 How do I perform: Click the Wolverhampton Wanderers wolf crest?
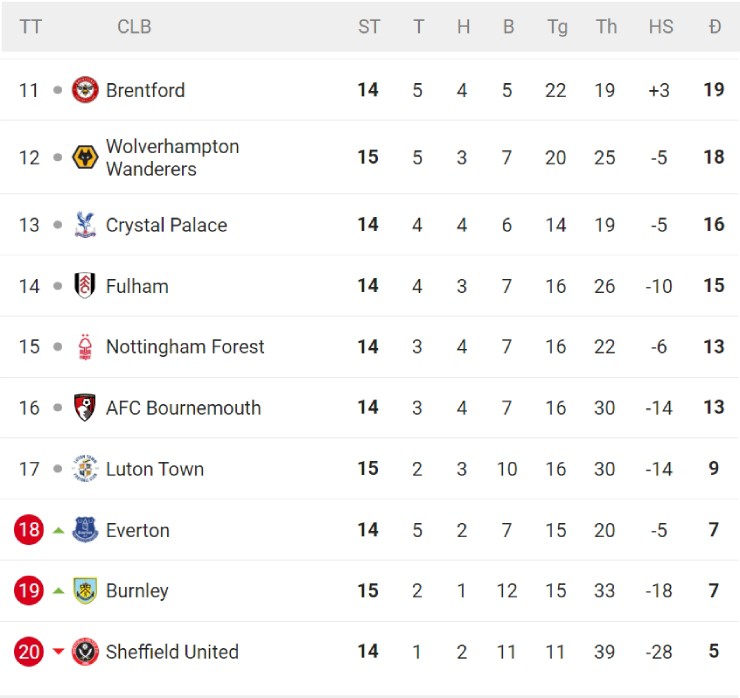[85, 158]
